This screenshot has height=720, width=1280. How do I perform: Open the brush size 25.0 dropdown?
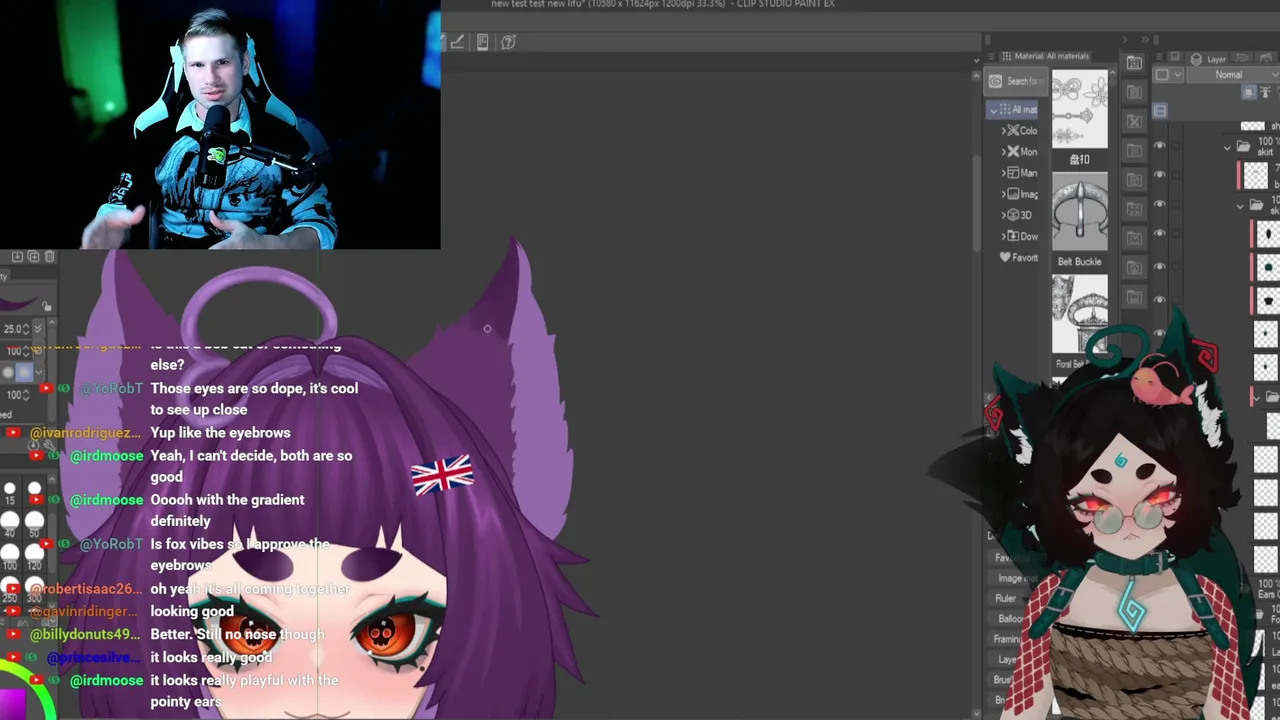point(39,329)
